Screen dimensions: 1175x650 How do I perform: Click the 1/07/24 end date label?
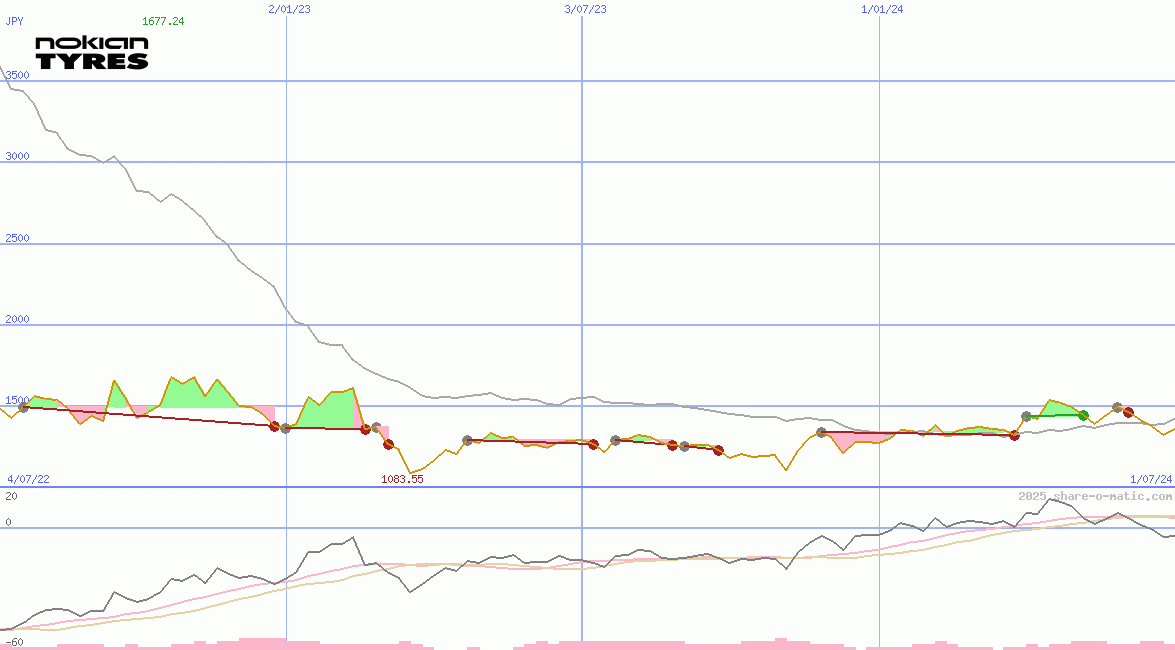coord(1151,479)
